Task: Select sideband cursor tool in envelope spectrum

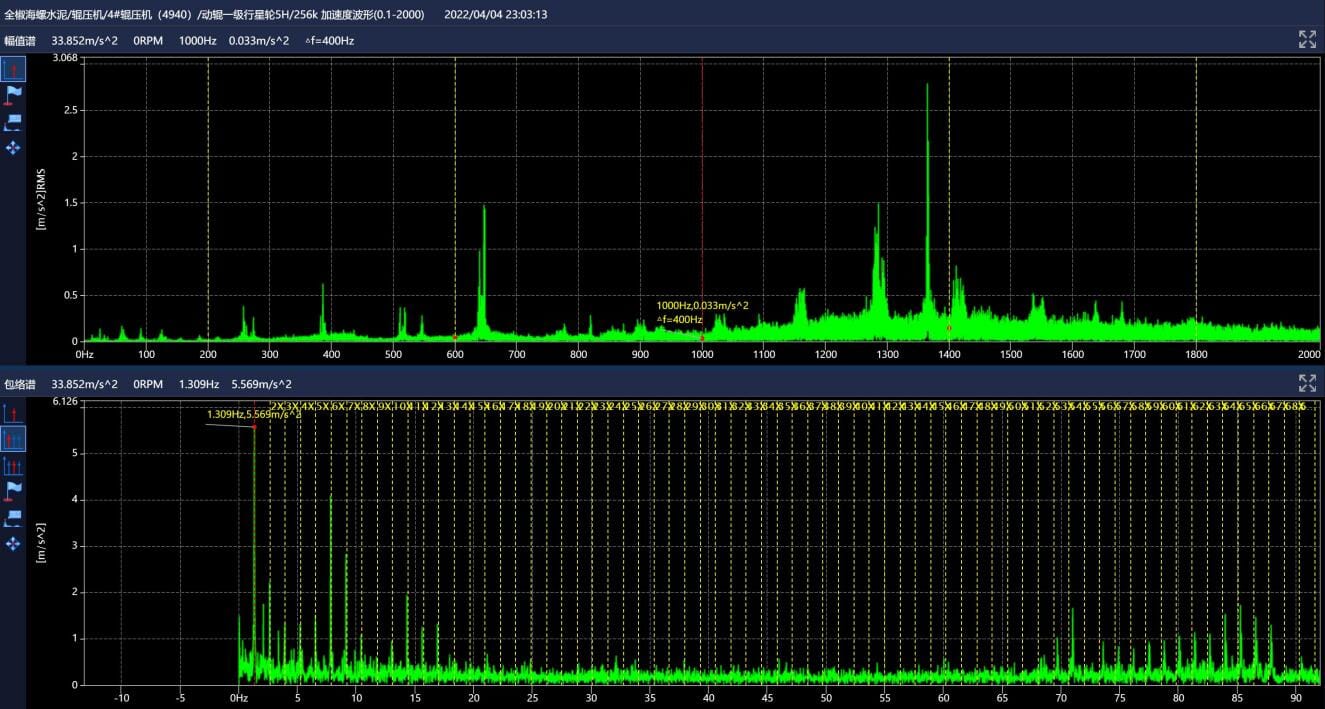Action: (x=13, y=465)
